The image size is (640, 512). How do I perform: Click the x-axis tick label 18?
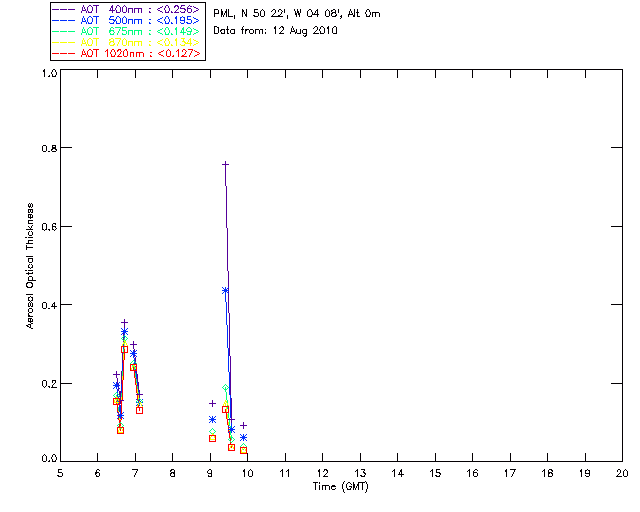tap(547, 473)
